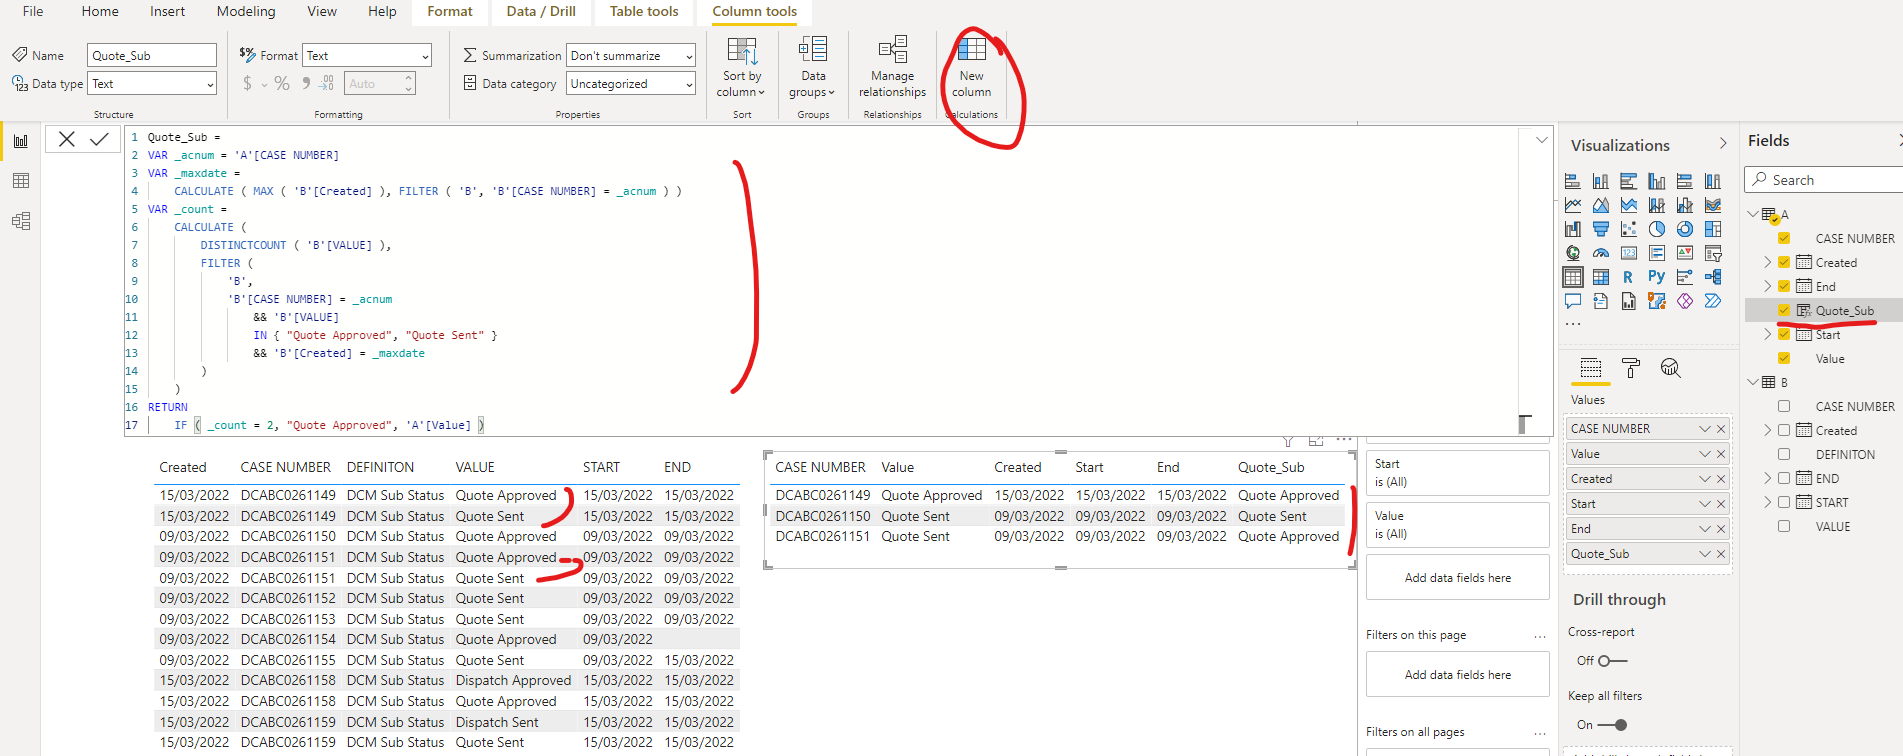This screenshot has height=756, width=1903.
Task: Uncheck the Value field in table A
Action: [1784, 358]
